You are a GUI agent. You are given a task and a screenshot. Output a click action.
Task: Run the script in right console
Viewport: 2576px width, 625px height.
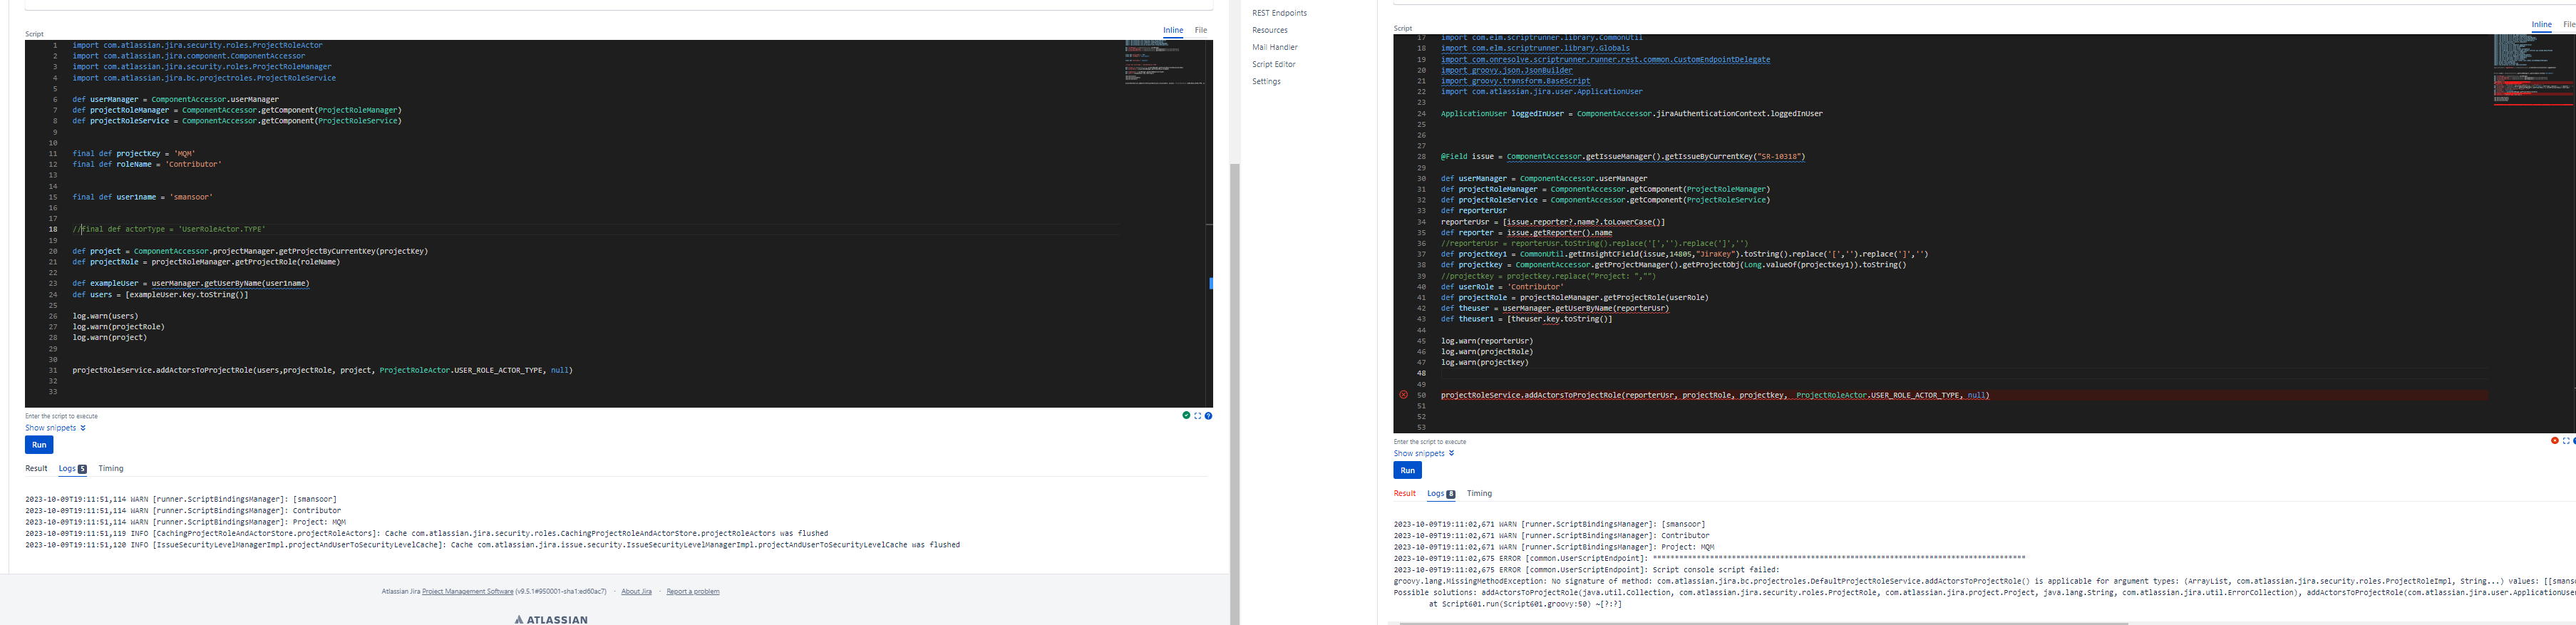point(1407,470)
